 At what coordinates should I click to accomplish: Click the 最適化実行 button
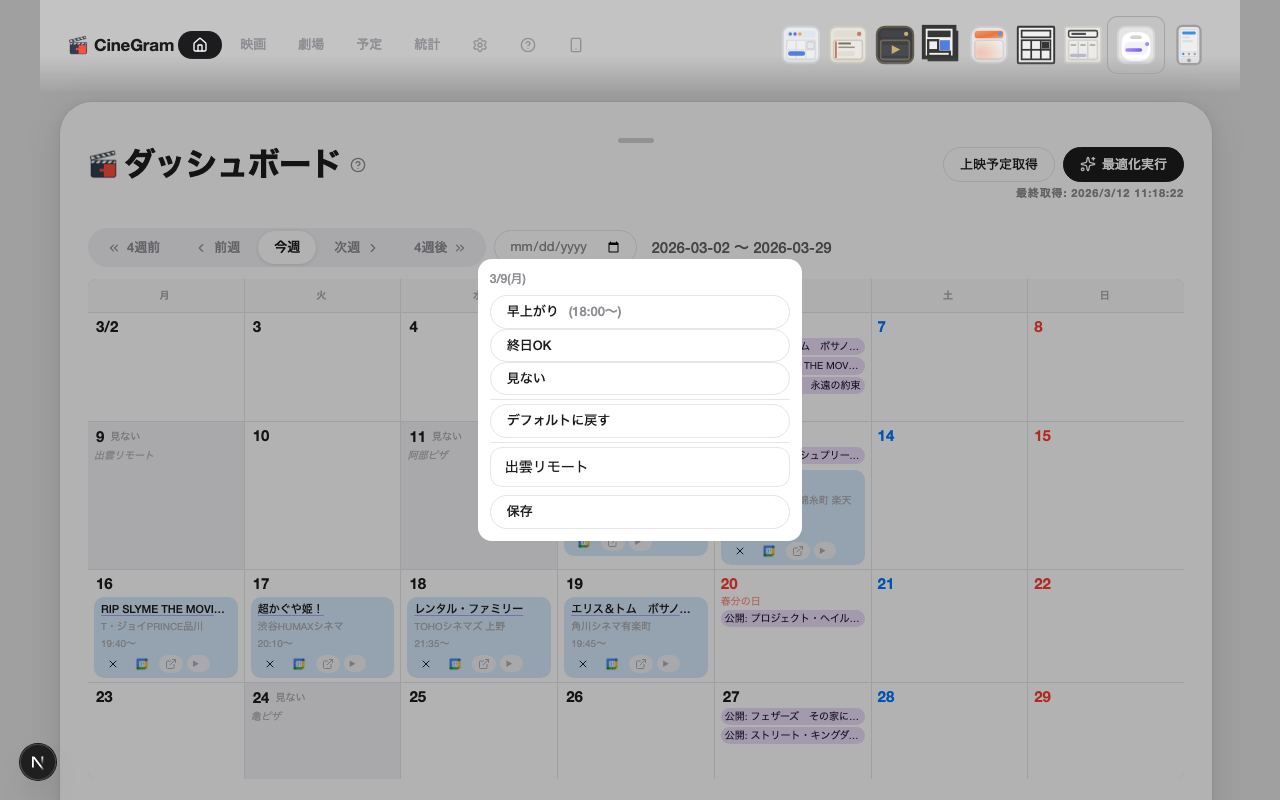pos(1123,164)
